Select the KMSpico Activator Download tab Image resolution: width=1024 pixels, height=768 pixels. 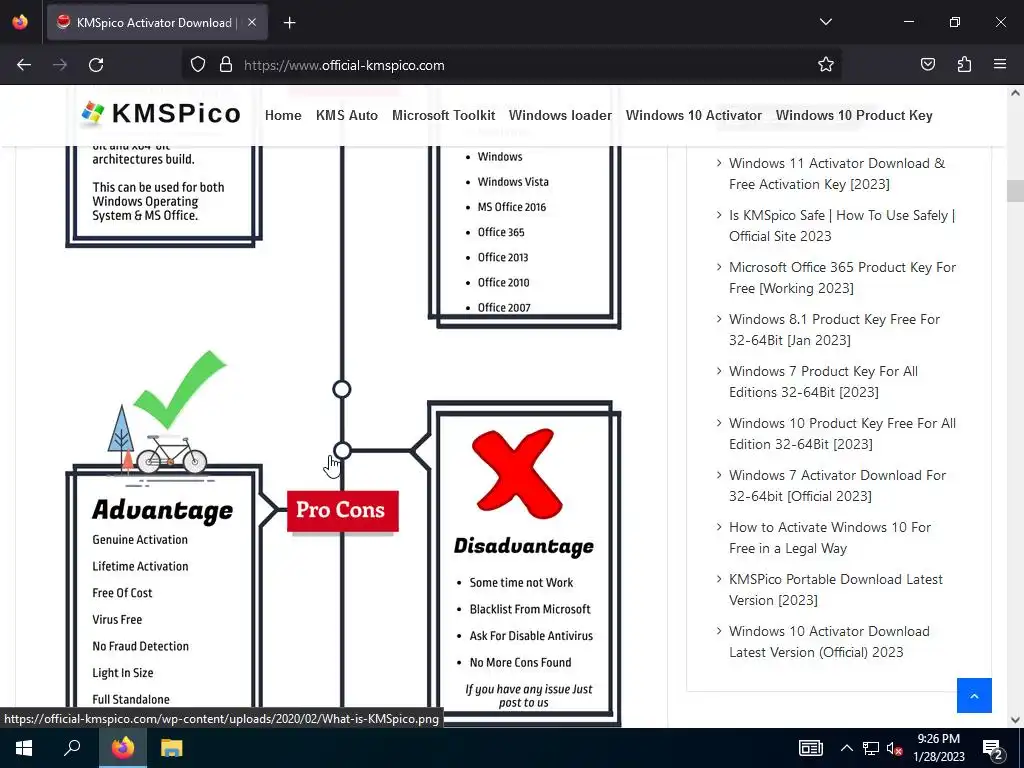pyautogui.click(x=157, y=23)
